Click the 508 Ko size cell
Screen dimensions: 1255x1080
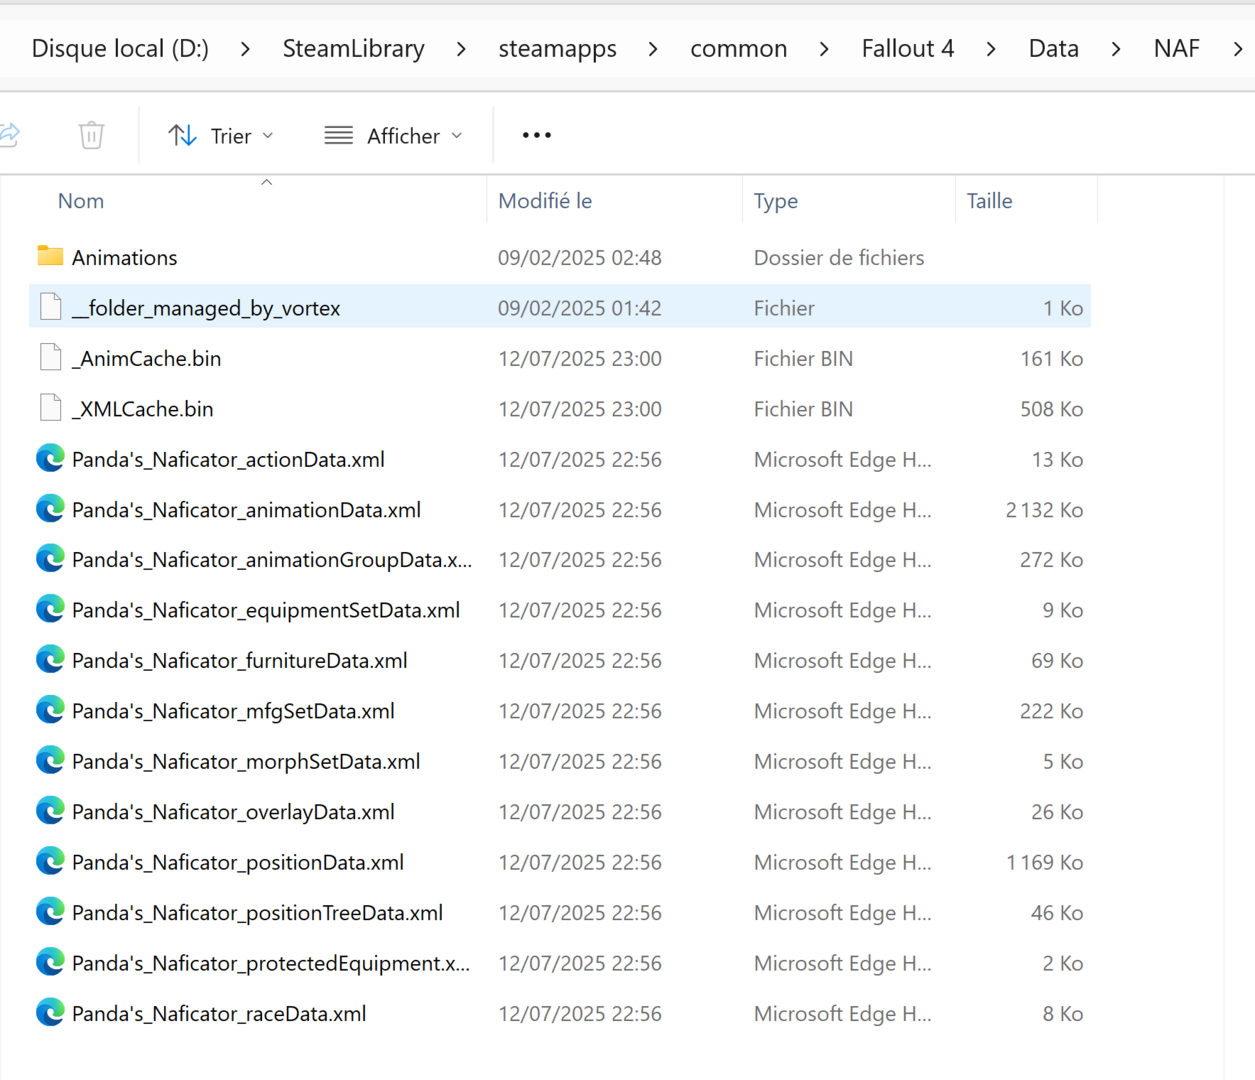(1051, 410)
